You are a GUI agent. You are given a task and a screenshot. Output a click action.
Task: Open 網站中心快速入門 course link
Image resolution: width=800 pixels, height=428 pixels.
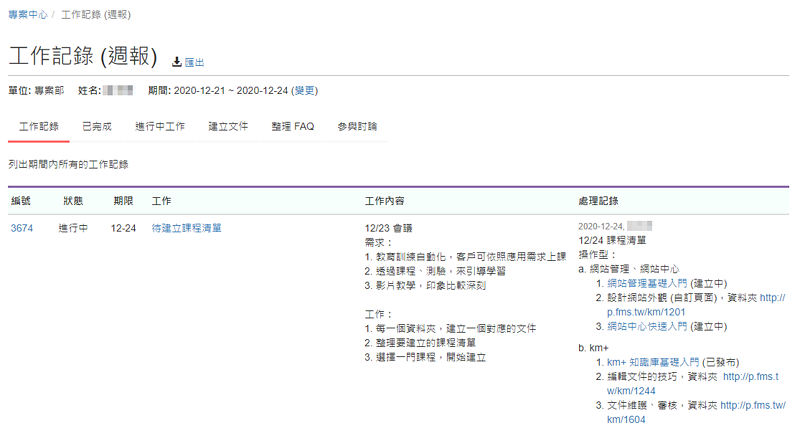pyautogui.click(x=648, y=326)
